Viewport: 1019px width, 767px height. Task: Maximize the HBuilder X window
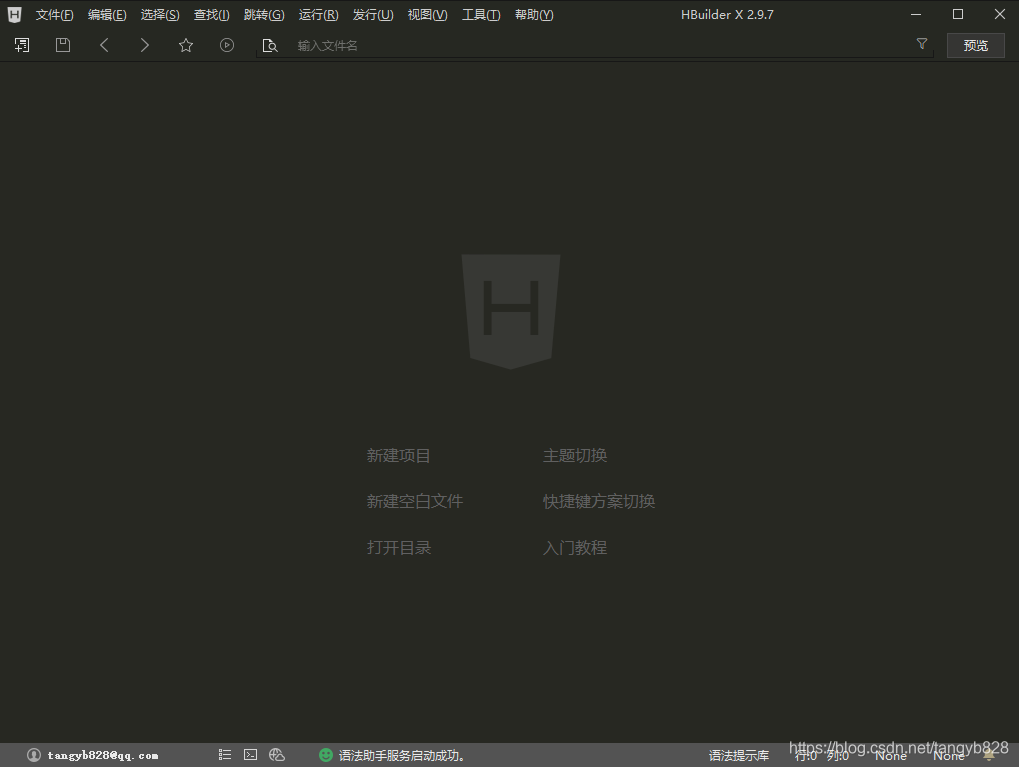(958, 14)
